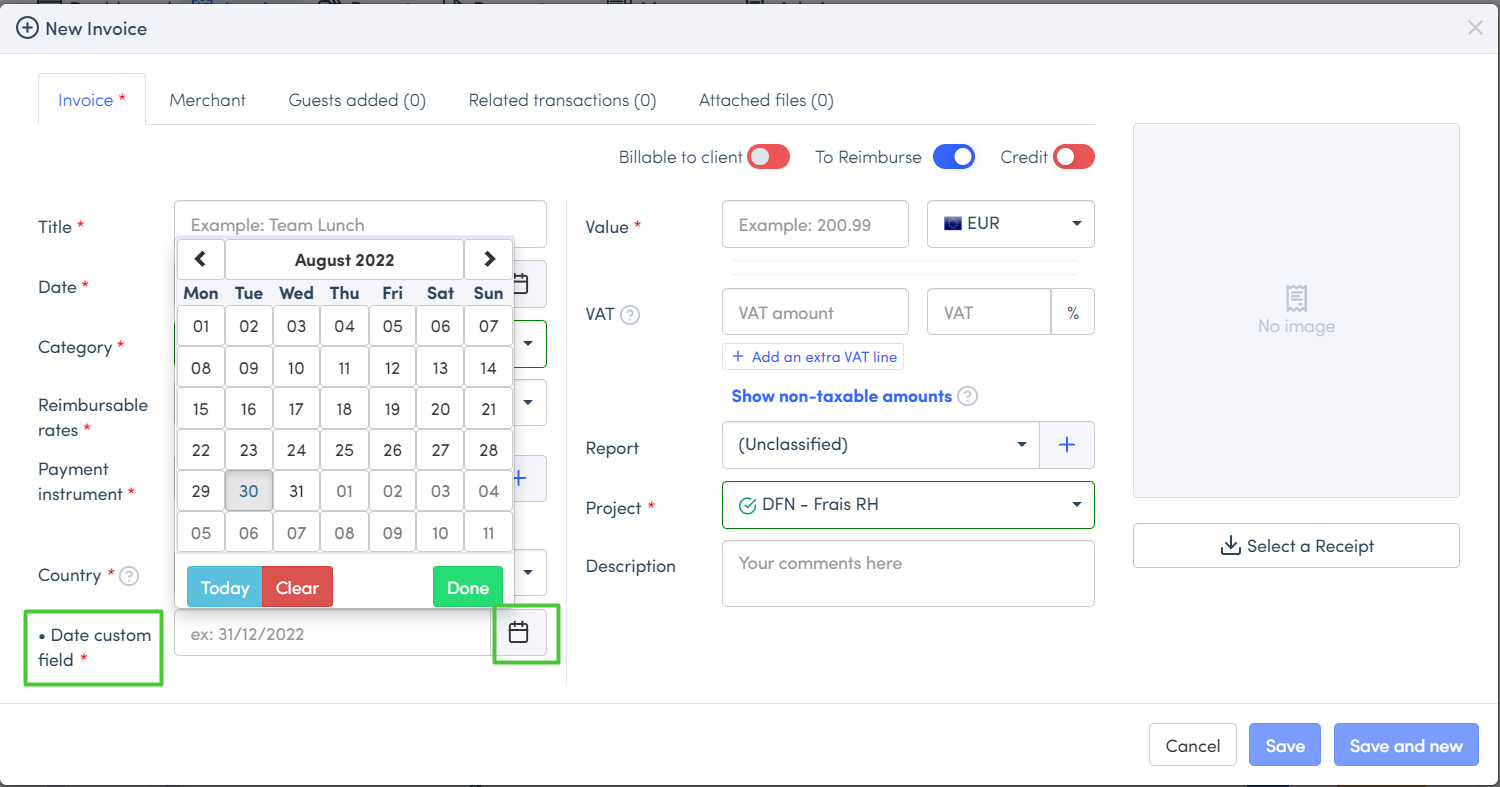Open the Attached files (0) tab
The image size is (1500, 787).
click(x=766, y=100)
